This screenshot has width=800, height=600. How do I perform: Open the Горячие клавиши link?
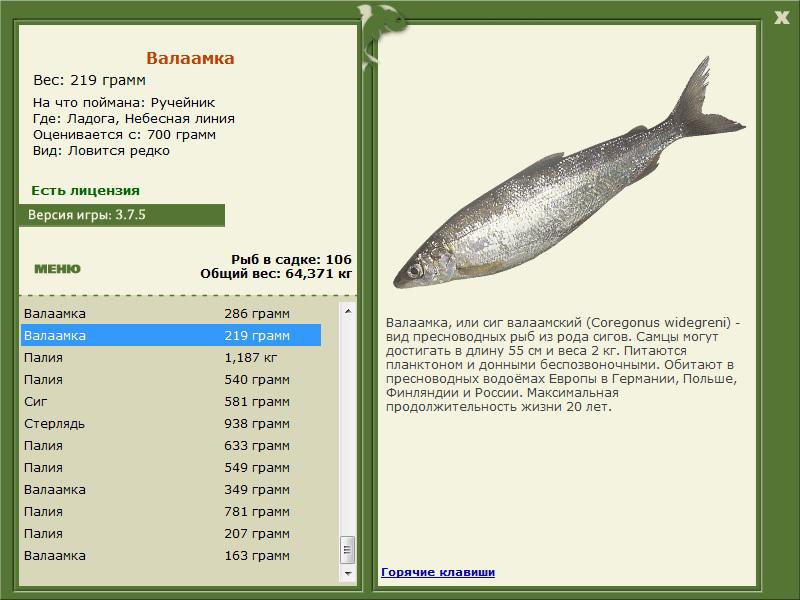coord(437,572)
